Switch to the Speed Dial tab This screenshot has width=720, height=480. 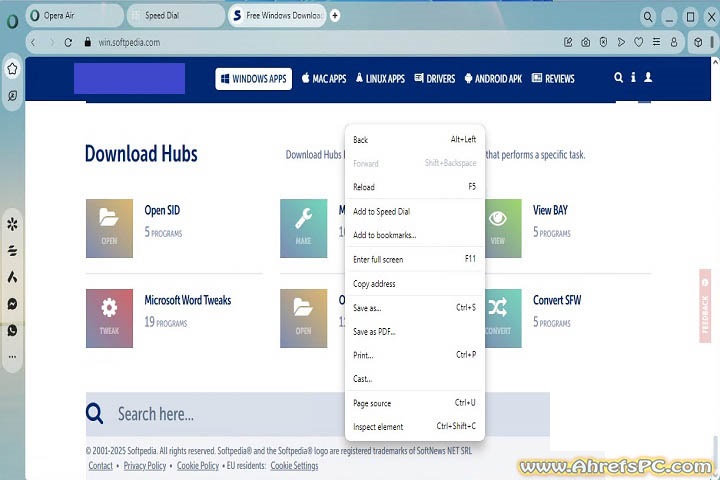click(x=176, y=16)
